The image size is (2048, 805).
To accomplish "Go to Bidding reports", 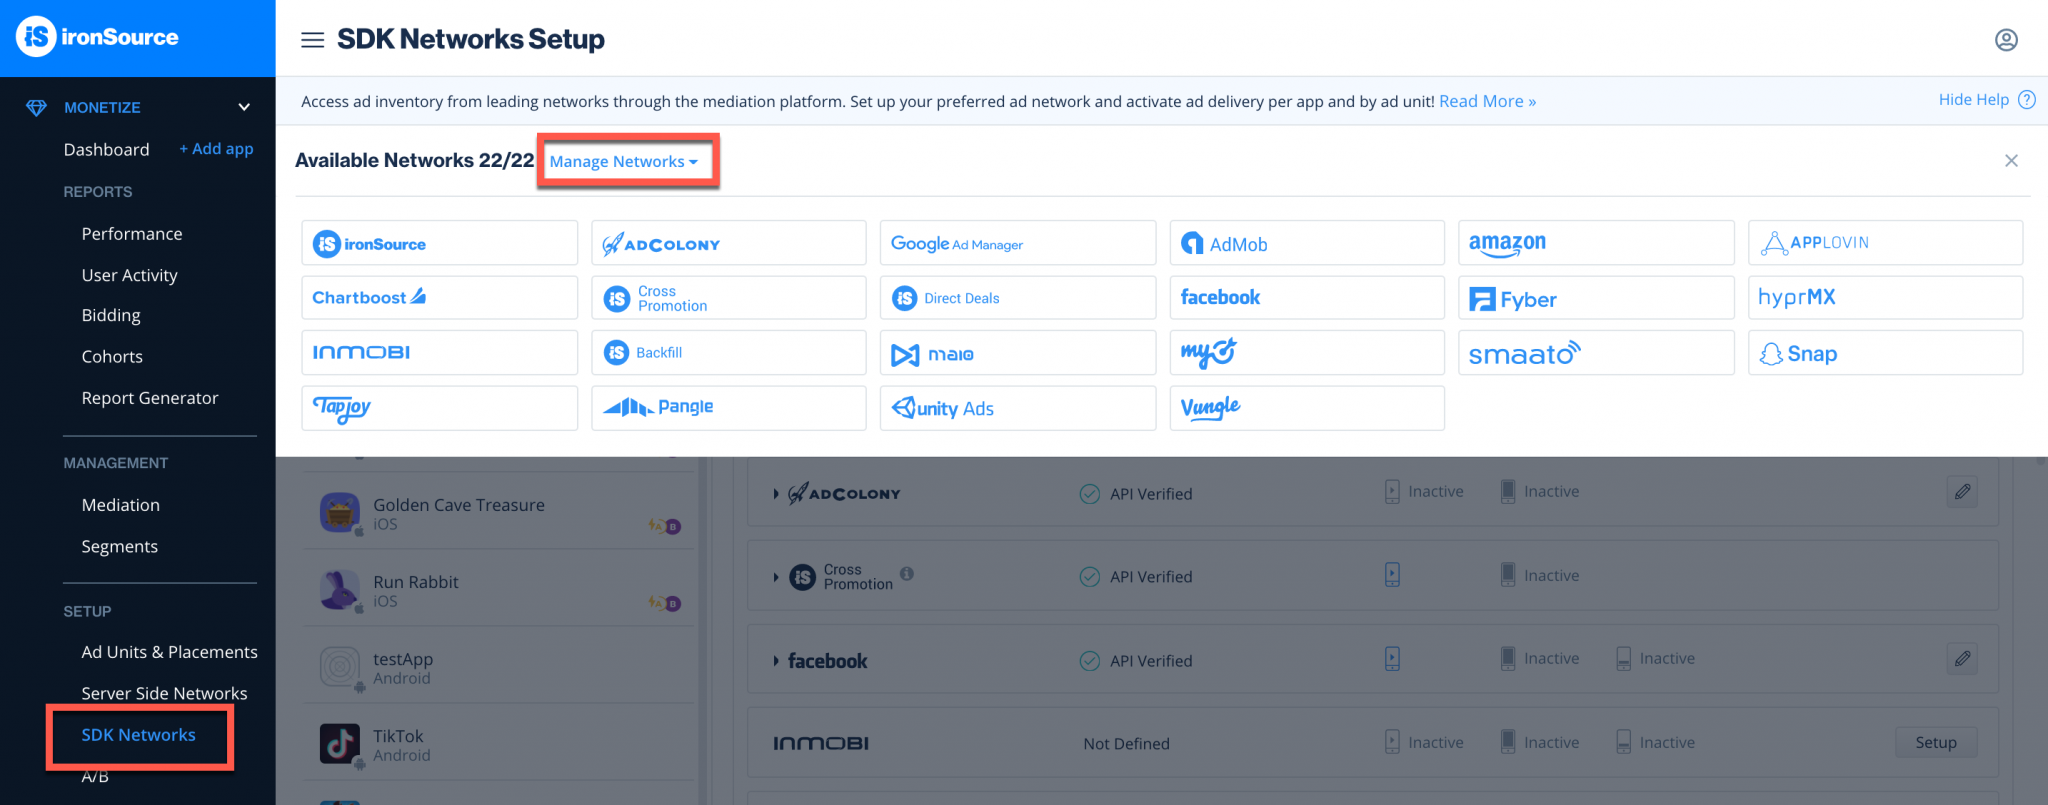I will point(111,315).
